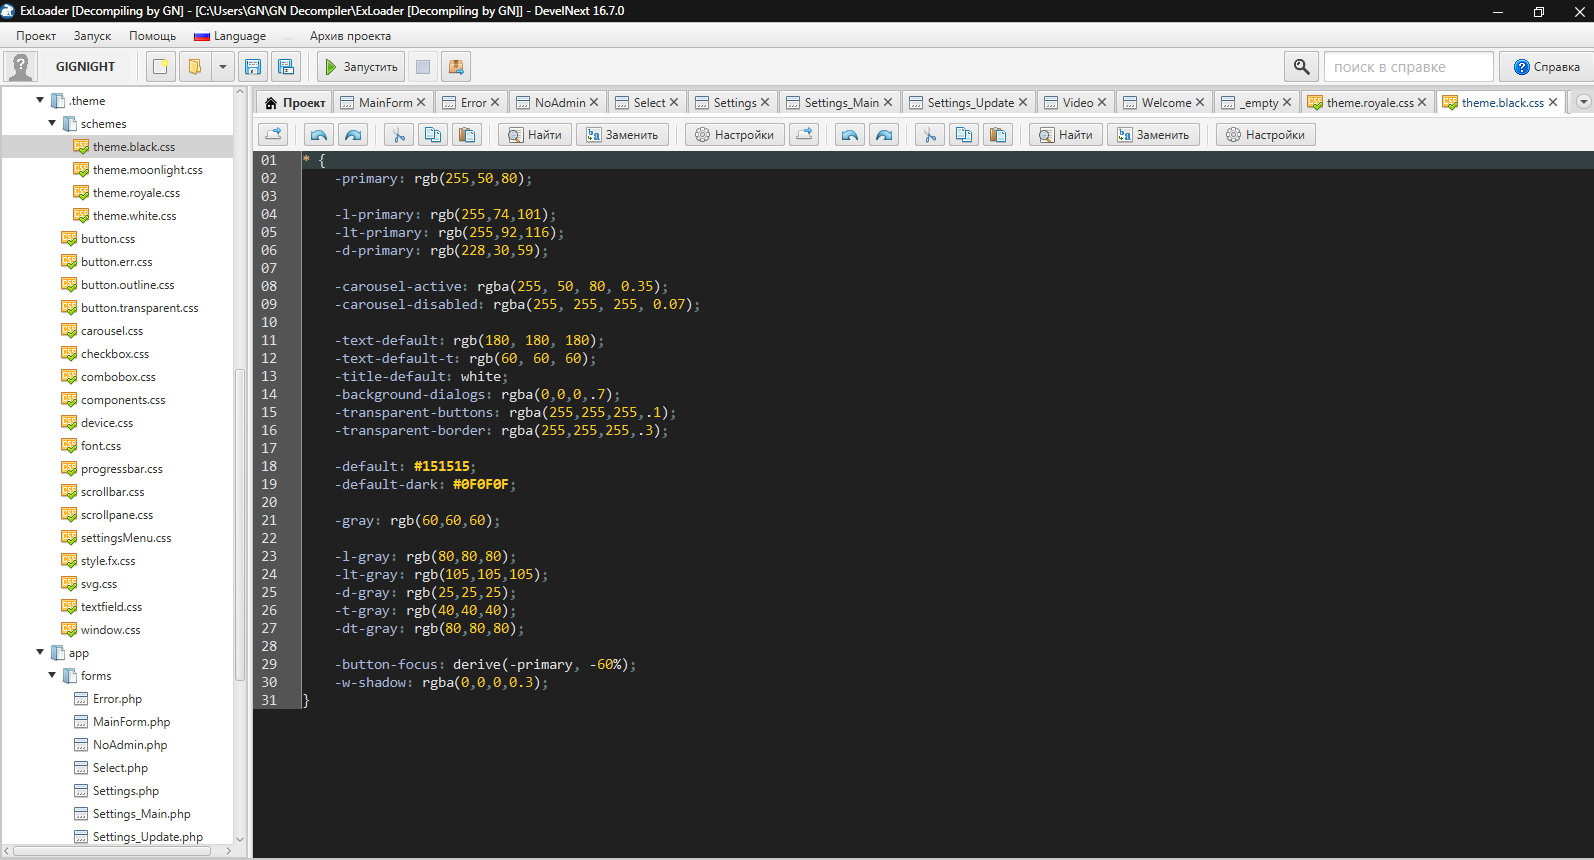Collapse the app folder
The width and height of the screenshot is (1594, 860).
[x=40, y=652]
